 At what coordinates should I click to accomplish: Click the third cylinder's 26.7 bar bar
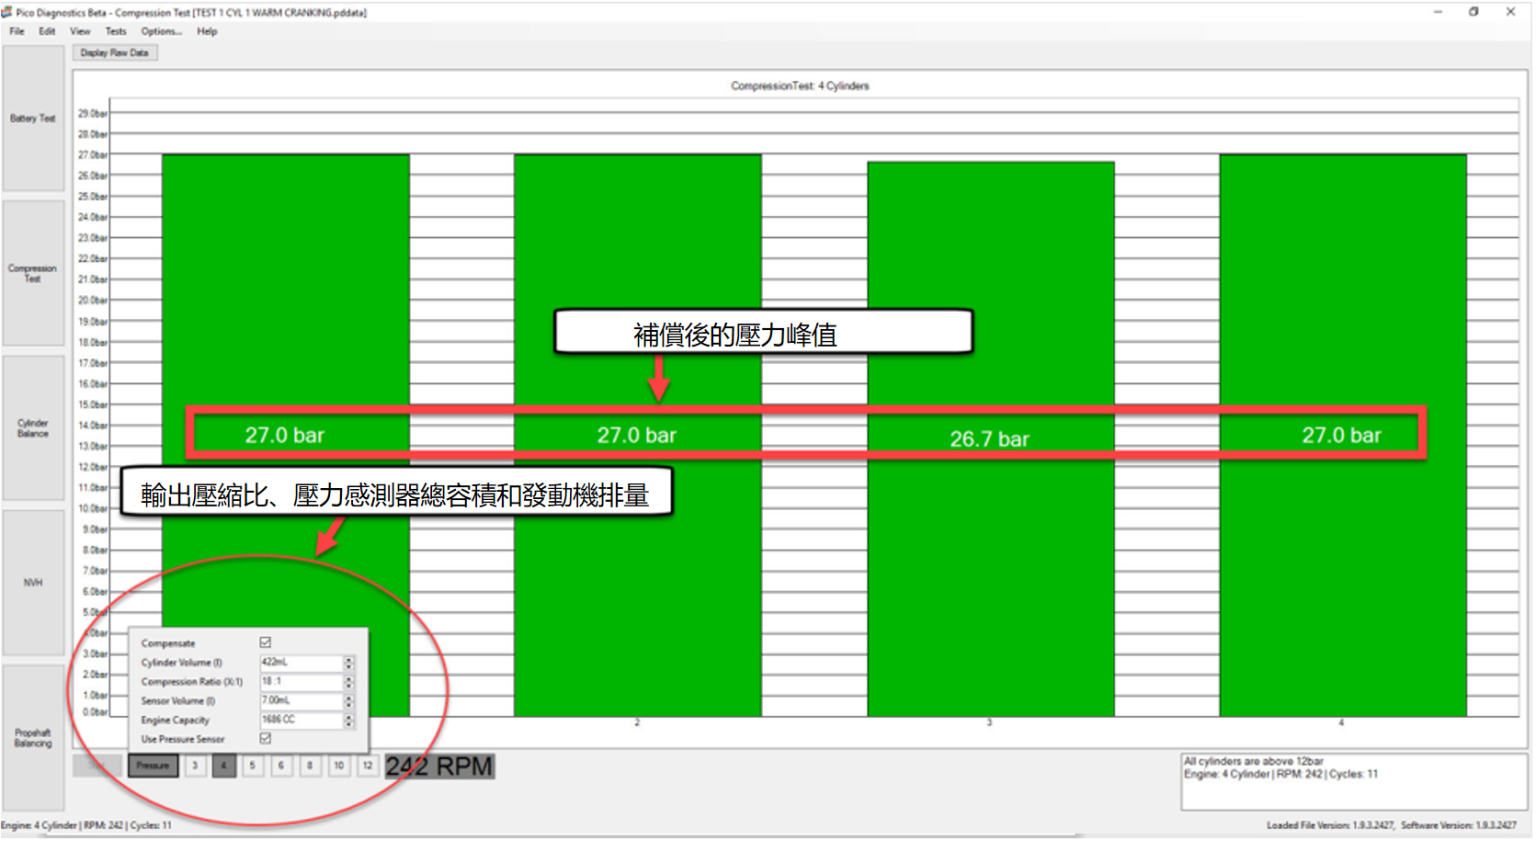pyautogui.click(x=990, y=439)
